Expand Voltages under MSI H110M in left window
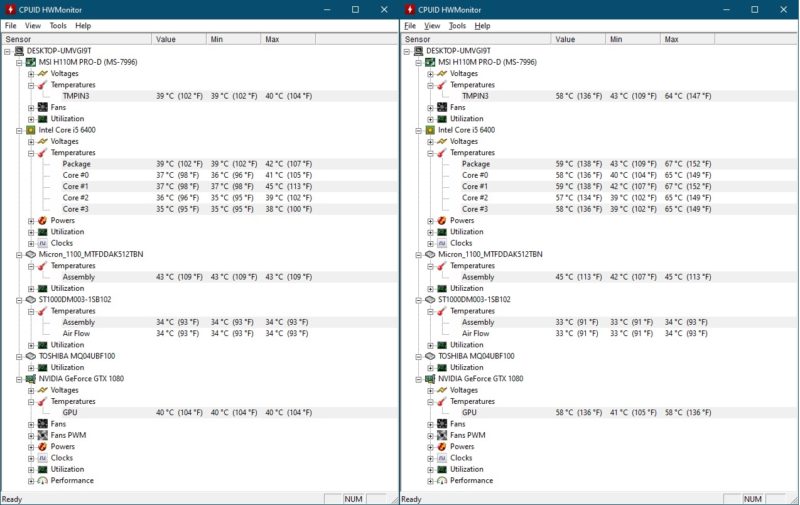Viewport: 800px width, 505px height. coord(31,73)
